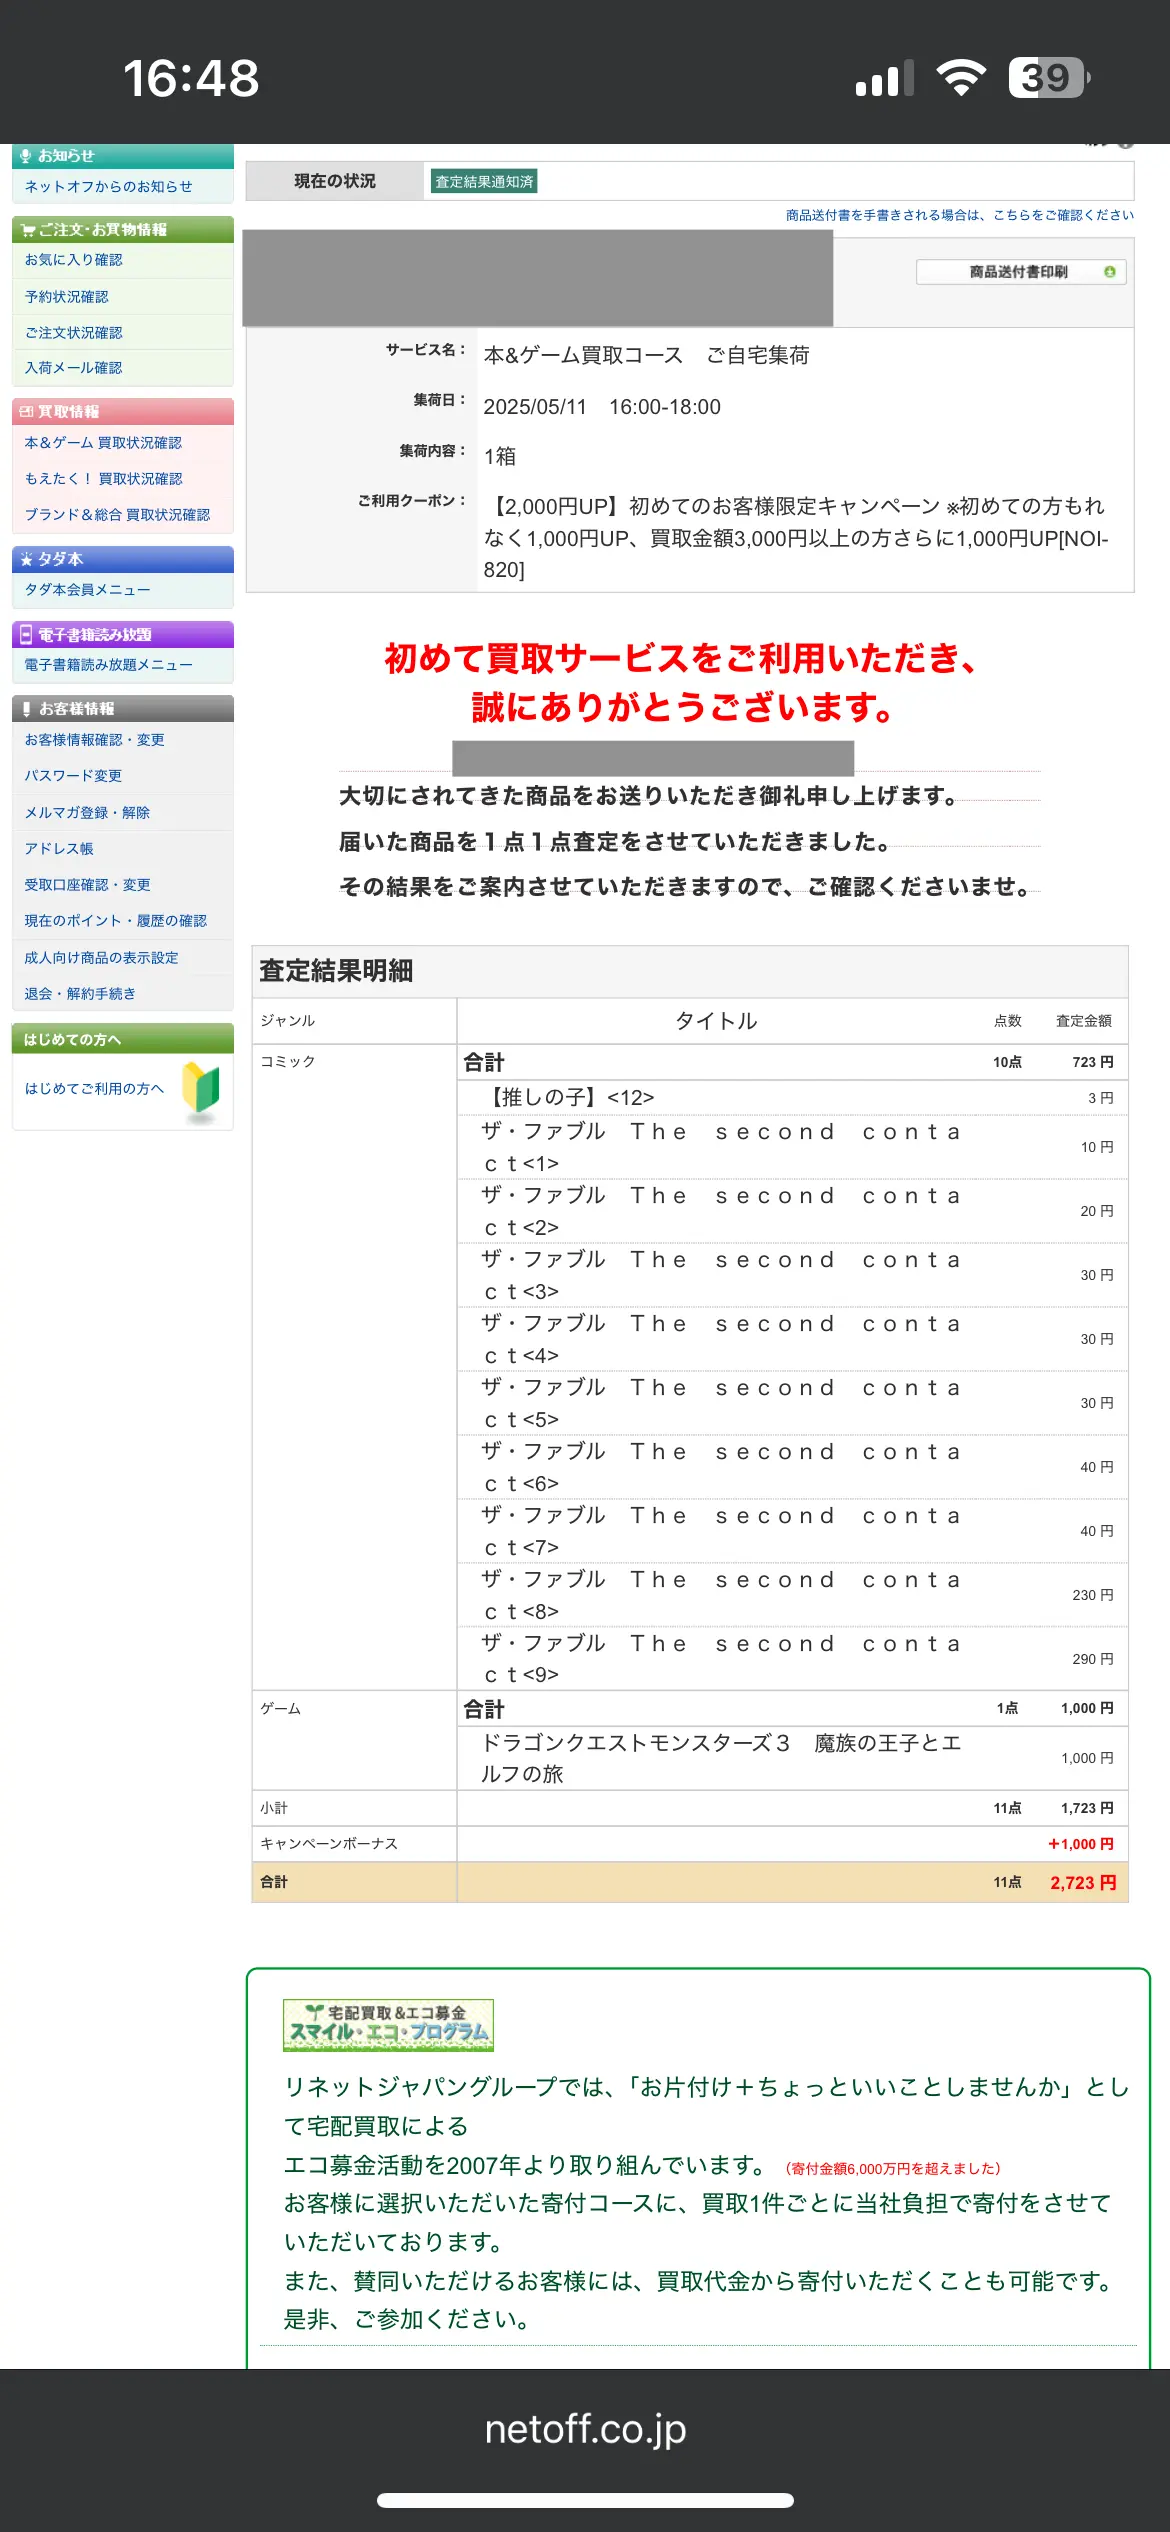The width and height of the screenshot is (1170, 2532).
Task: Click タダ本 sidebar header
Action: tap(123, 559)
